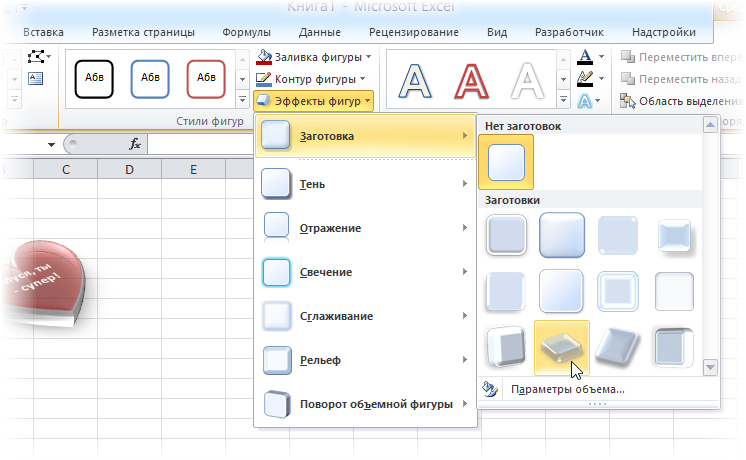Open the Вставка ribbon tab
Image resolution: width=746 pixels, height=460 pixels.
coord(43,32)
